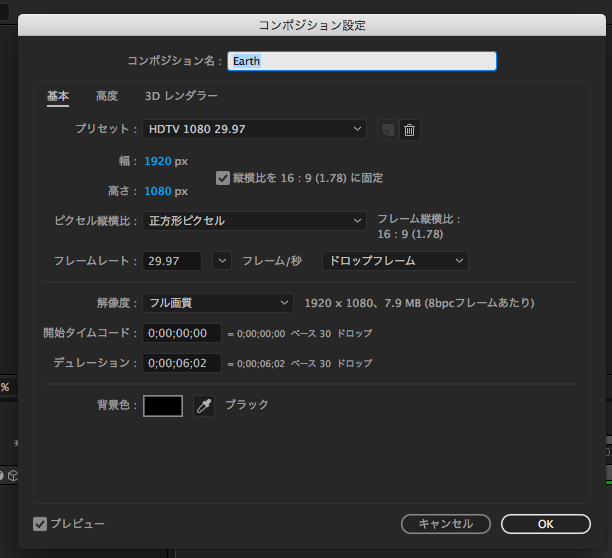Click the コンポジション設定 dialog title

tap(312, 25)
